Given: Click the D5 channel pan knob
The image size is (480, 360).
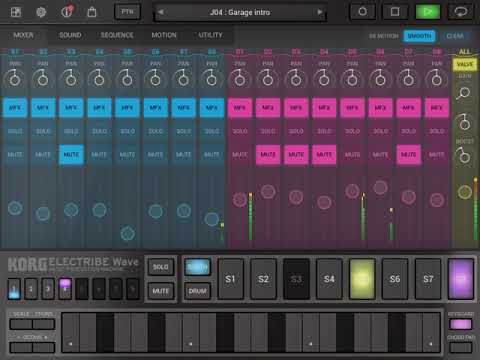Looking at the screenshot, I should pyautogui.click(x=352, y=79).
